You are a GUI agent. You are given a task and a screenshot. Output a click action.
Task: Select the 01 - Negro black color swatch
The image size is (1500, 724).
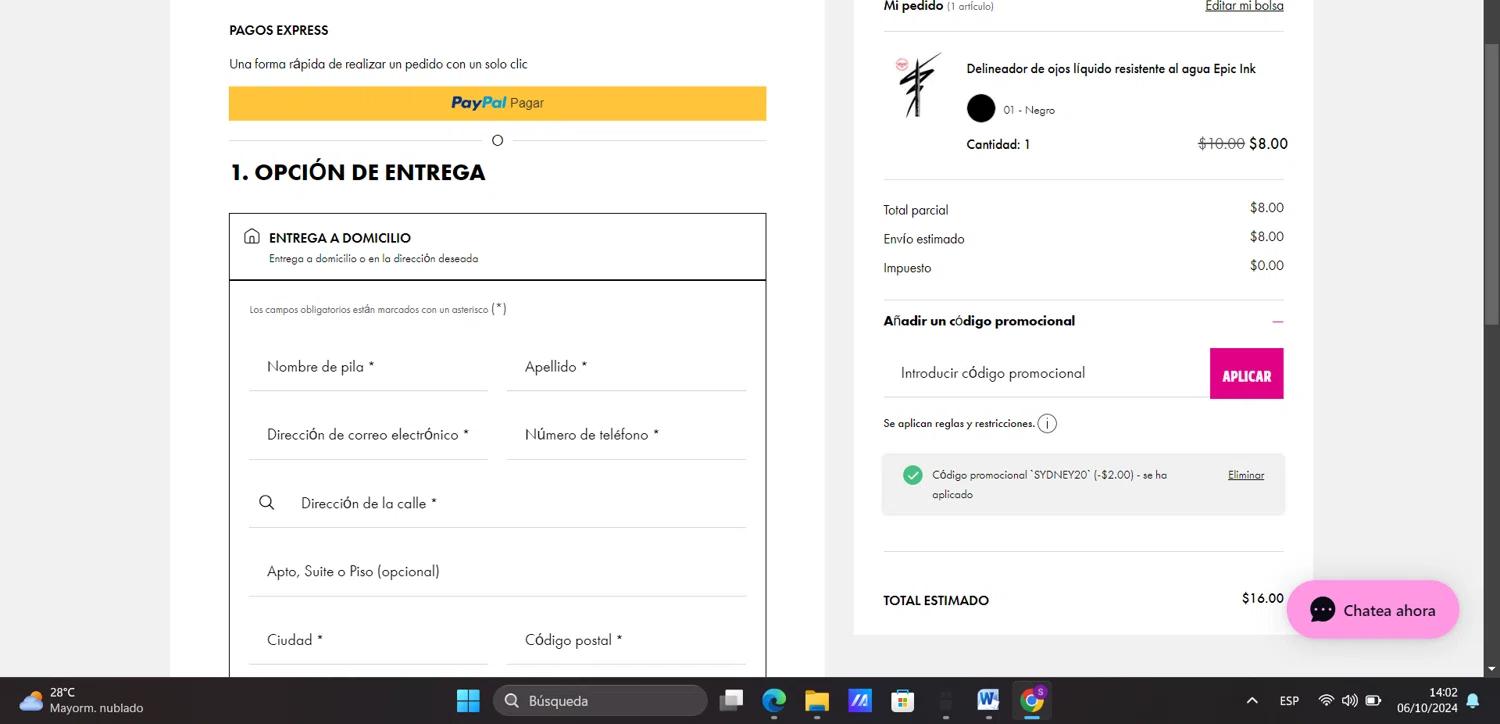point(981,109)
